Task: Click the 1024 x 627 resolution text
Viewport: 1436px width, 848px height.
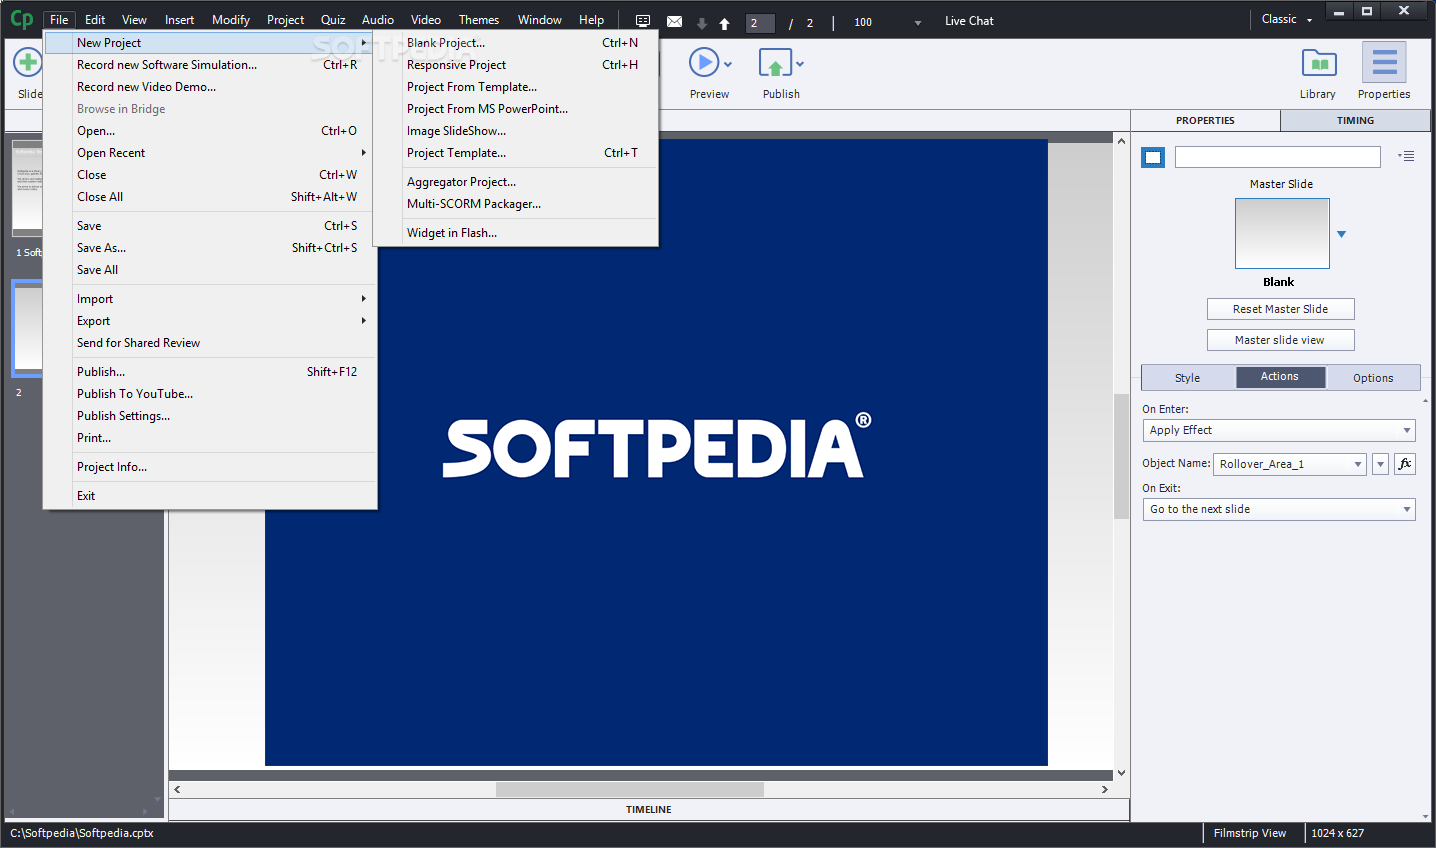Action: pos(1337,833)
